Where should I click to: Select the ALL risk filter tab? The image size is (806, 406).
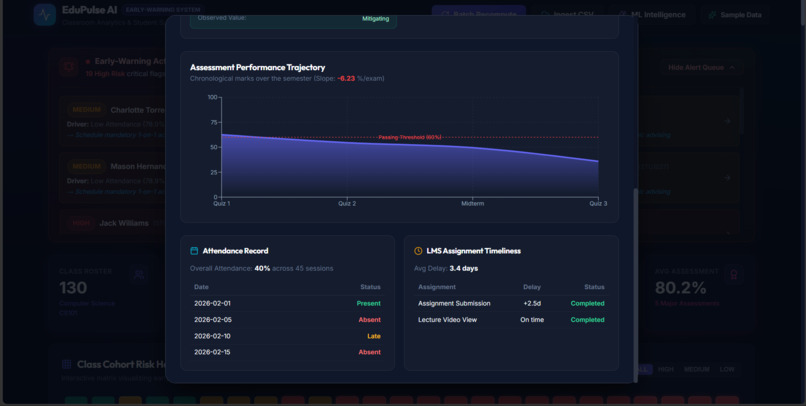click(643, 369)
